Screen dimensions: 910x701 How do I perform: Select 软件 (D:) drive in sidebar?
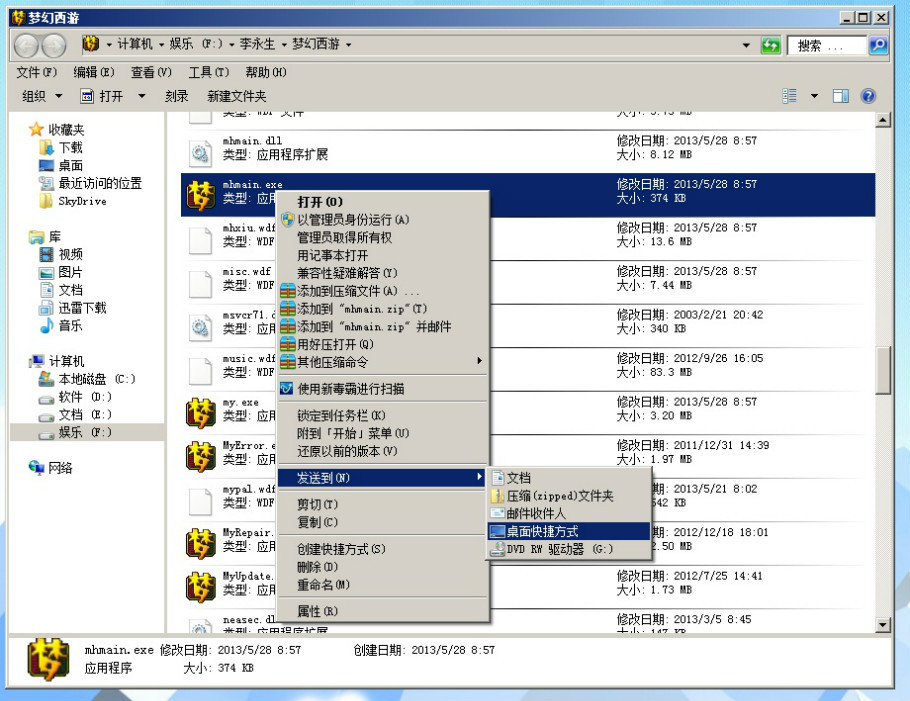click(75, 397)
